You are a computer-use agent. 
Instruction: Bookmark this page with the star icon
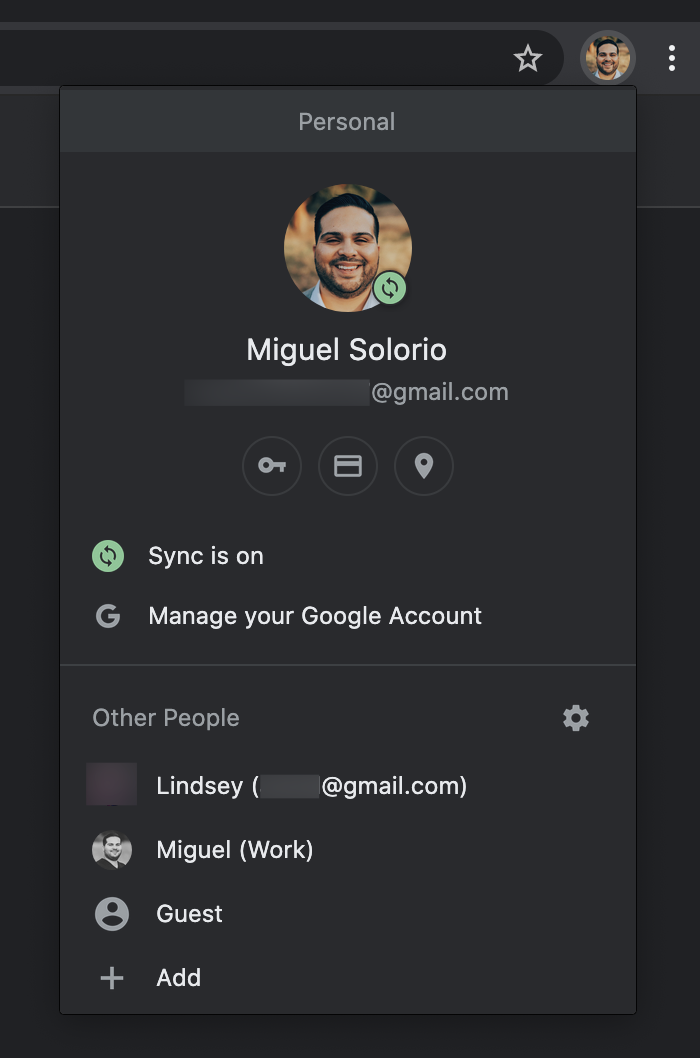point(528,58)
